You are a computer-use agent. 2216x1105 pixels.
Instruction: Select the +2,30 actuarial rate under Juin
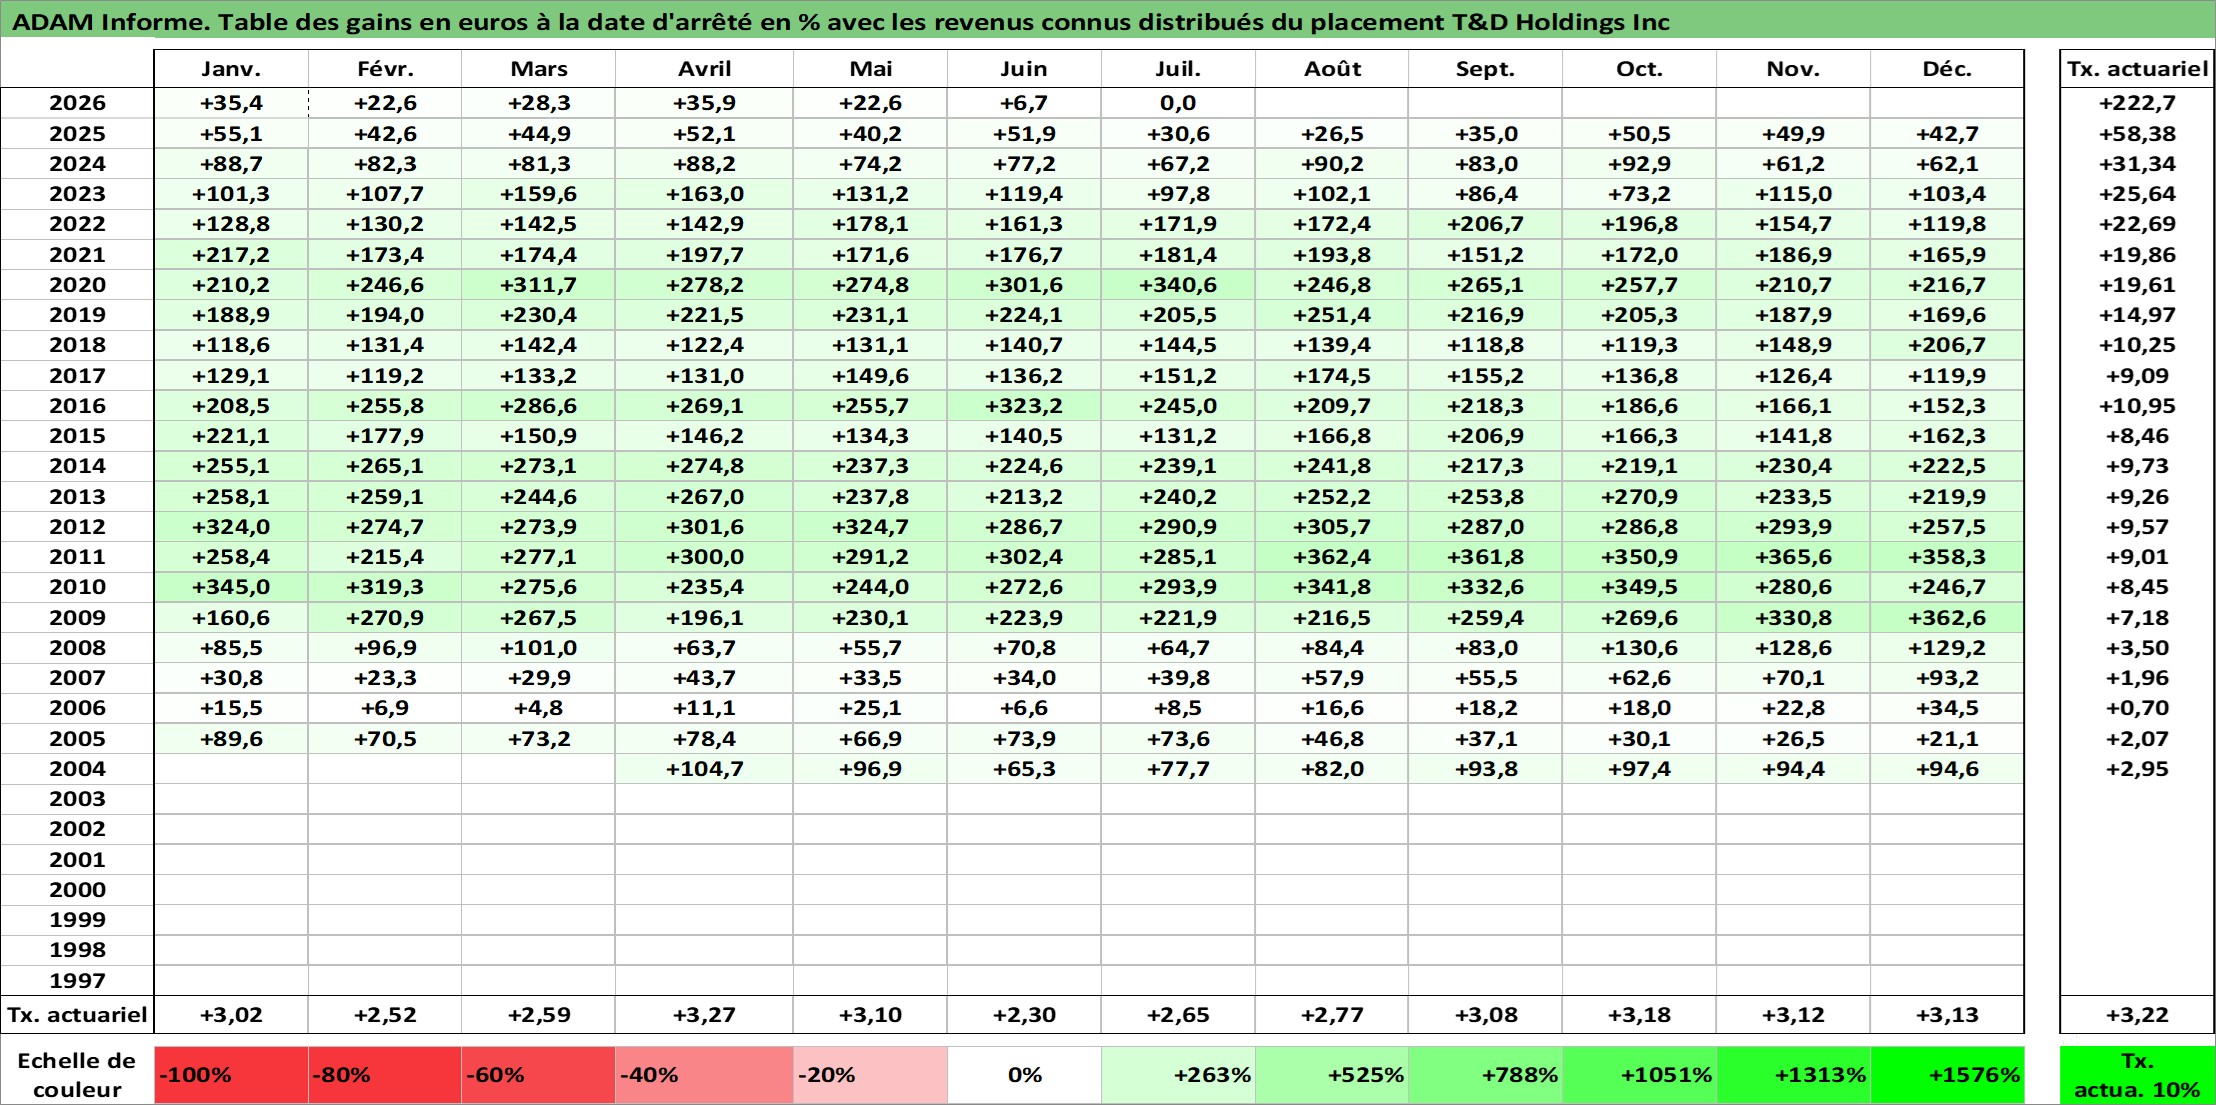tap(1024, 1015)
